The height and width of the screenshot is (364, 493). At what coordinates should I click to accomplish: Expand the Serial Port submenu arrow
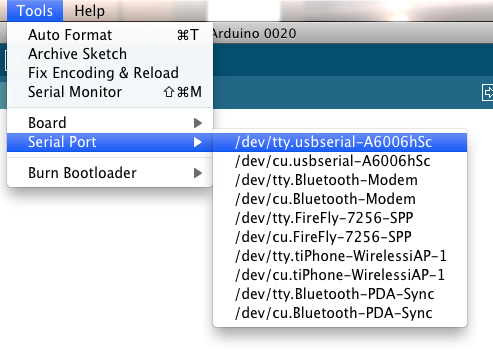click(x=198, y=142)
